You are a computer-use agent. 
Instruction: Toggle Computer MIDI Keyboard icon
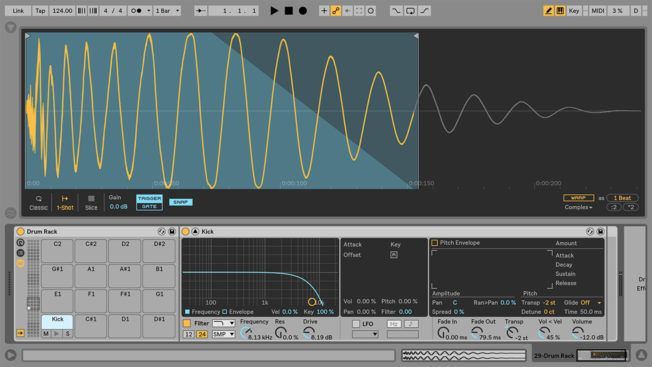560,11
